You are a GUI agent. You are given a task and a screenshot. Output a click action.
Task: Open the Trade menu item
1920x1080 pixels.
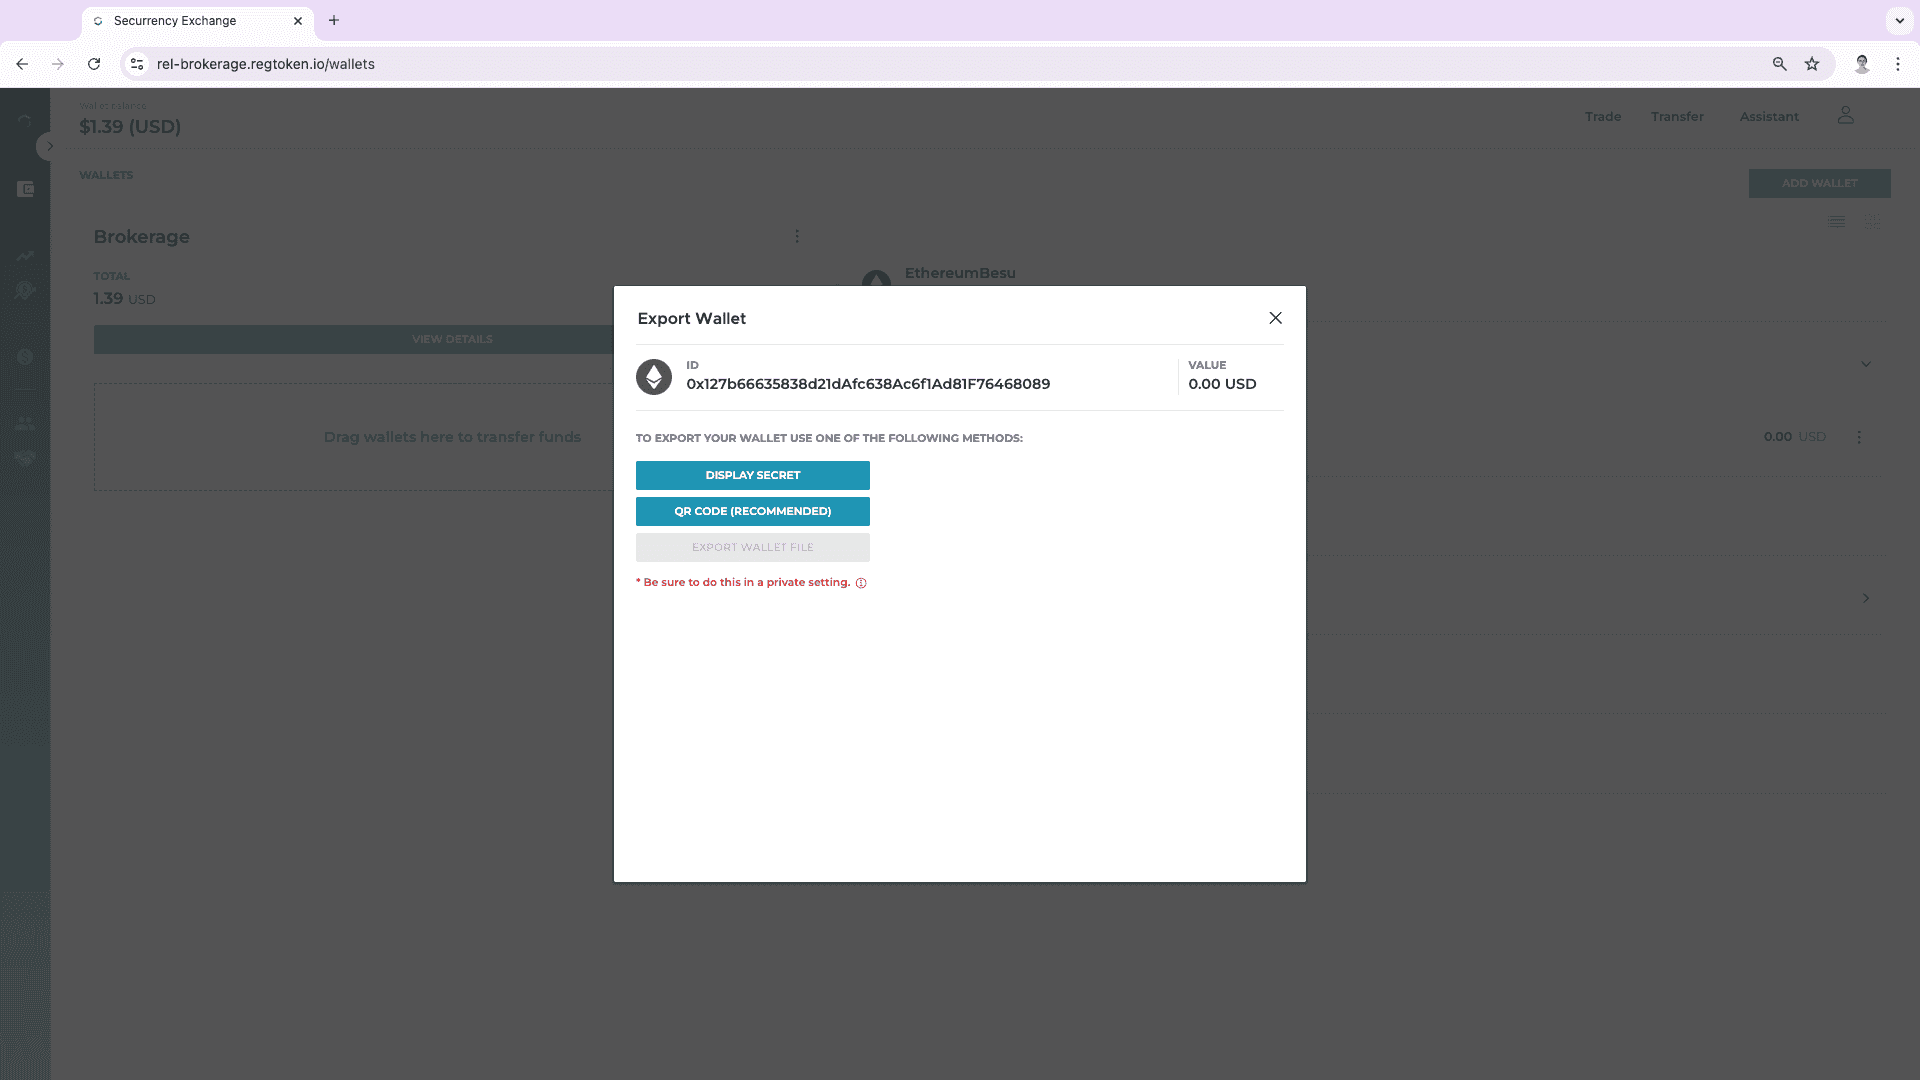[x=1603, y=117]
